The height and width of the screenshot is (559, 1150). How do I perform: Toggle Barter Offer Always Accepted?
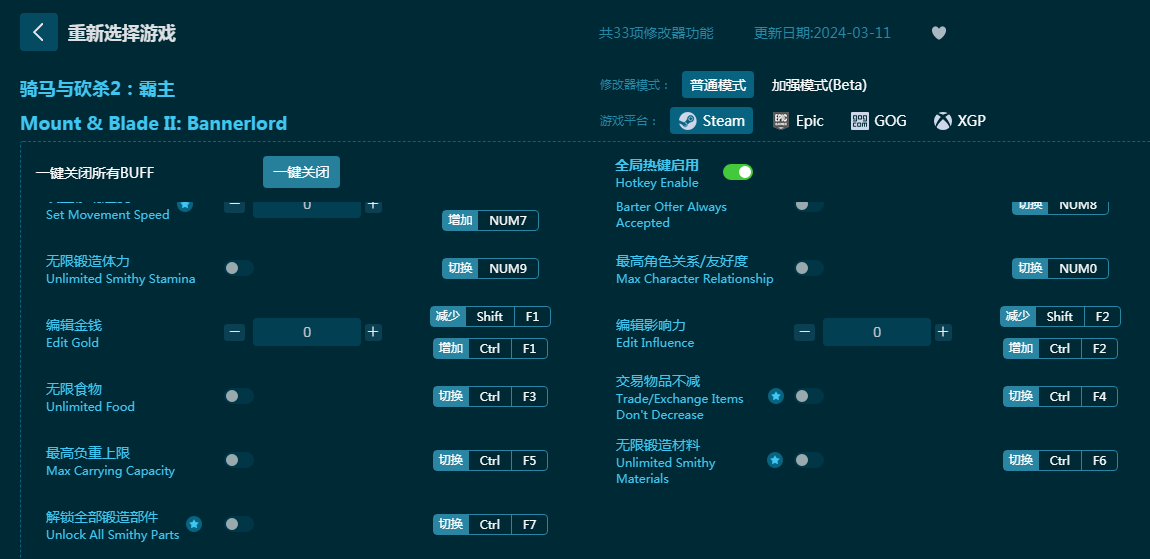pos(809,205)
